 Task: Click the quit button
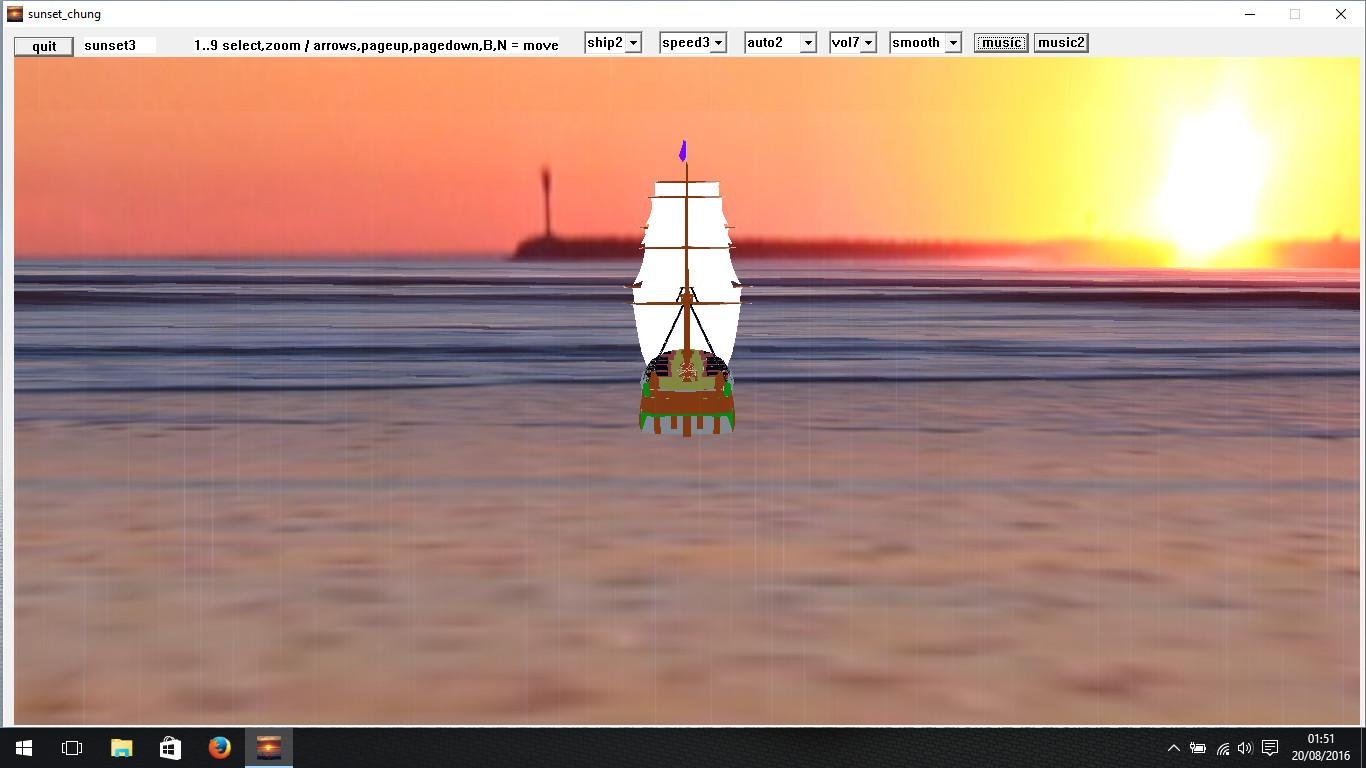pos(44,46)
